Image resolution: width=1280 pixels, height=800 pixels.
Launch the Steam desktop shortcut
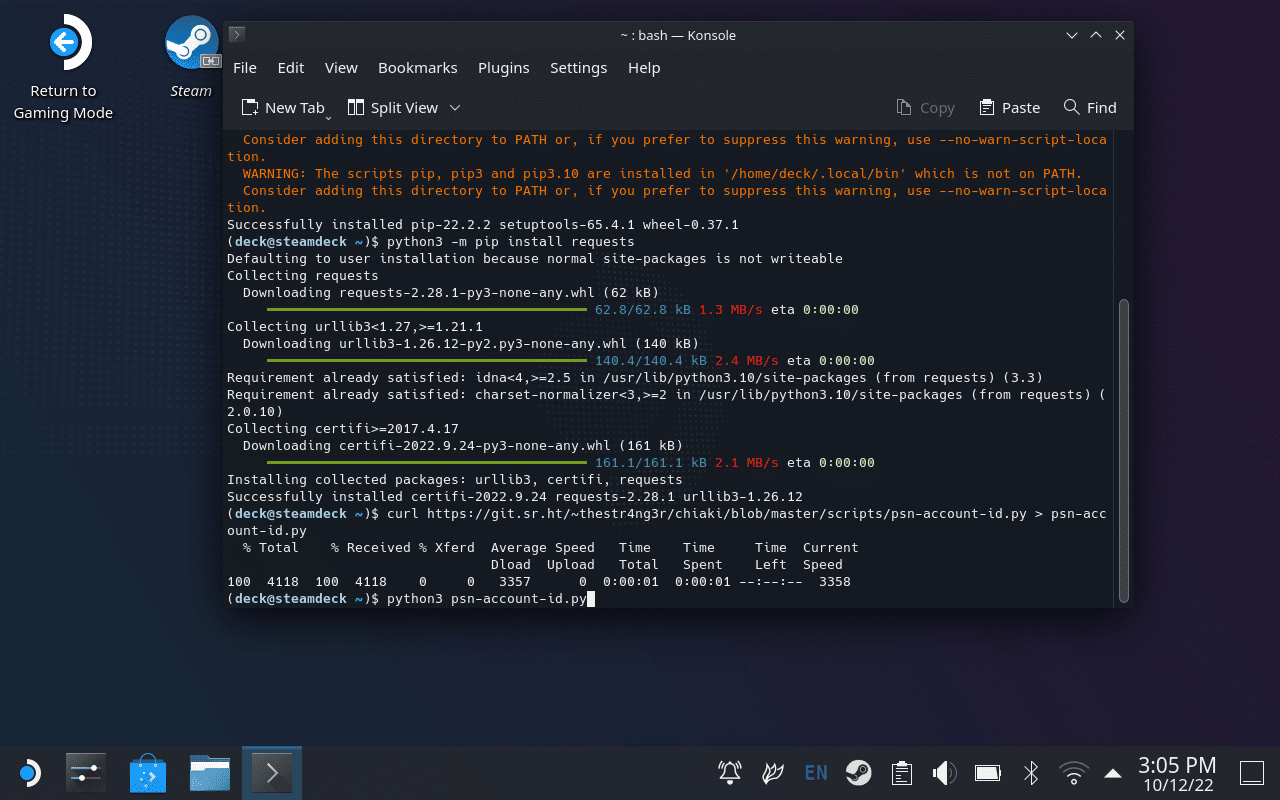coord(191,57)
